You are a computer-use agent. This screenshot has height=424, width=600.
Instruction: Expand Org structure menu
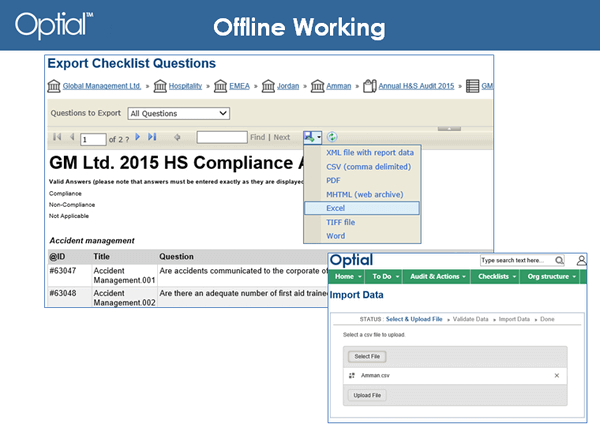click(551, 276)
